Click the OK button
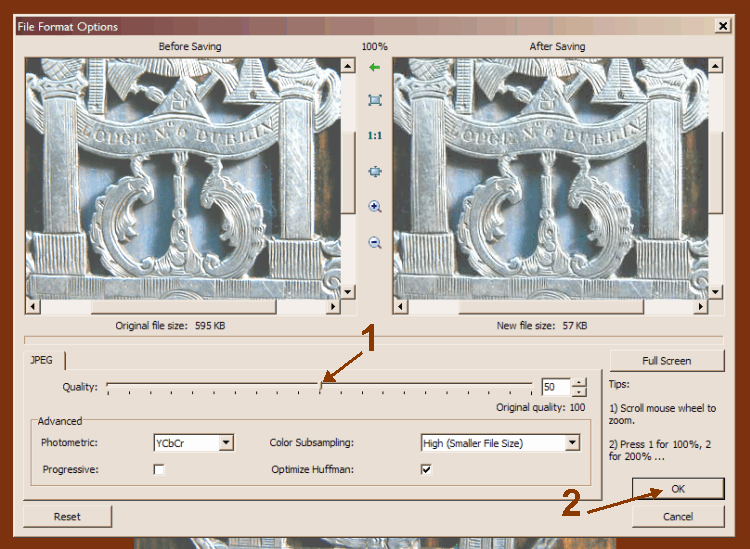This screenshot has width=750, height=549. 678,489
